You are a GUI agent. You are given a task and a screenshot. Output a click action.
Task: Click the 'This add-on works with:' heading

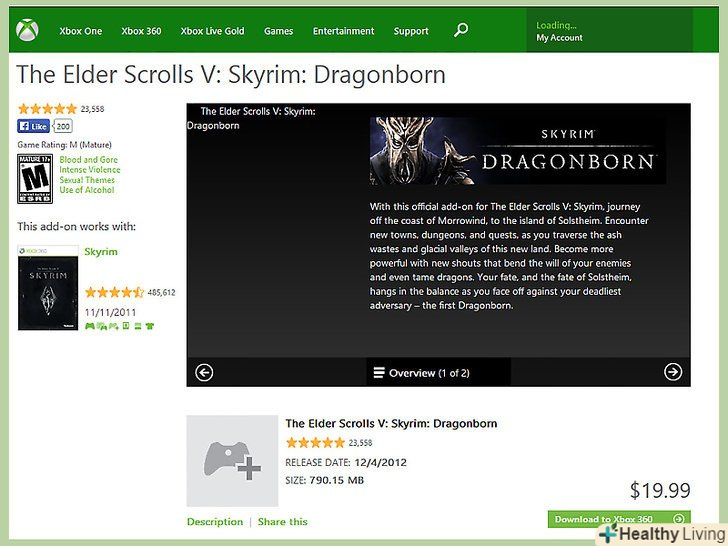(x=77, y=227)
